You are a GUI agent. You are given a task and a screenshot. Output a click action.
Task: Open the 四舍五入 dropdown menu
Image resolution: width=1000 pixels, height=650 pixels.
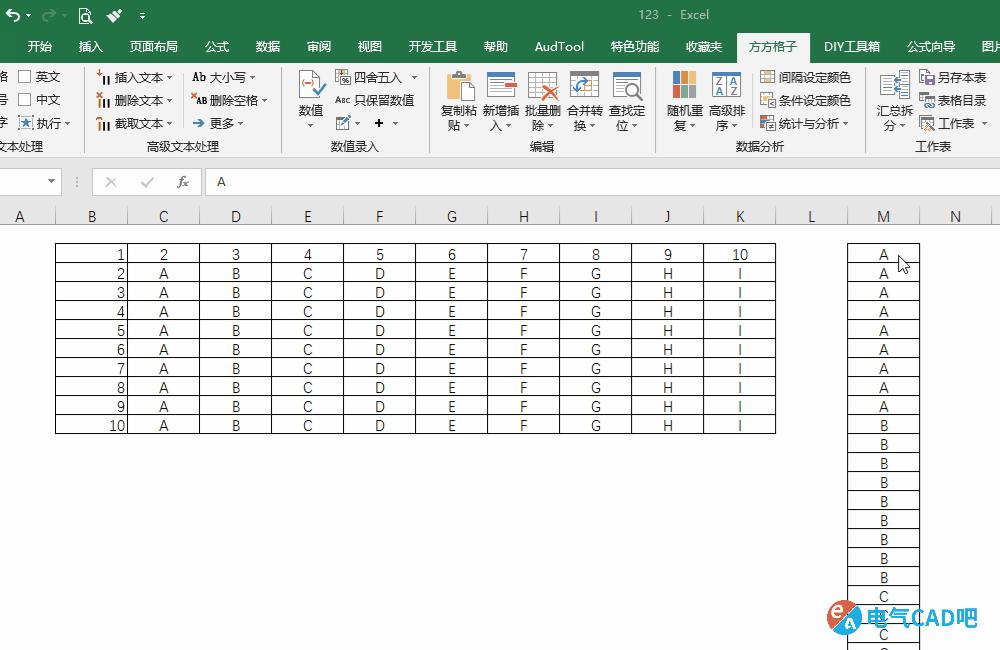tap(415, 76)
